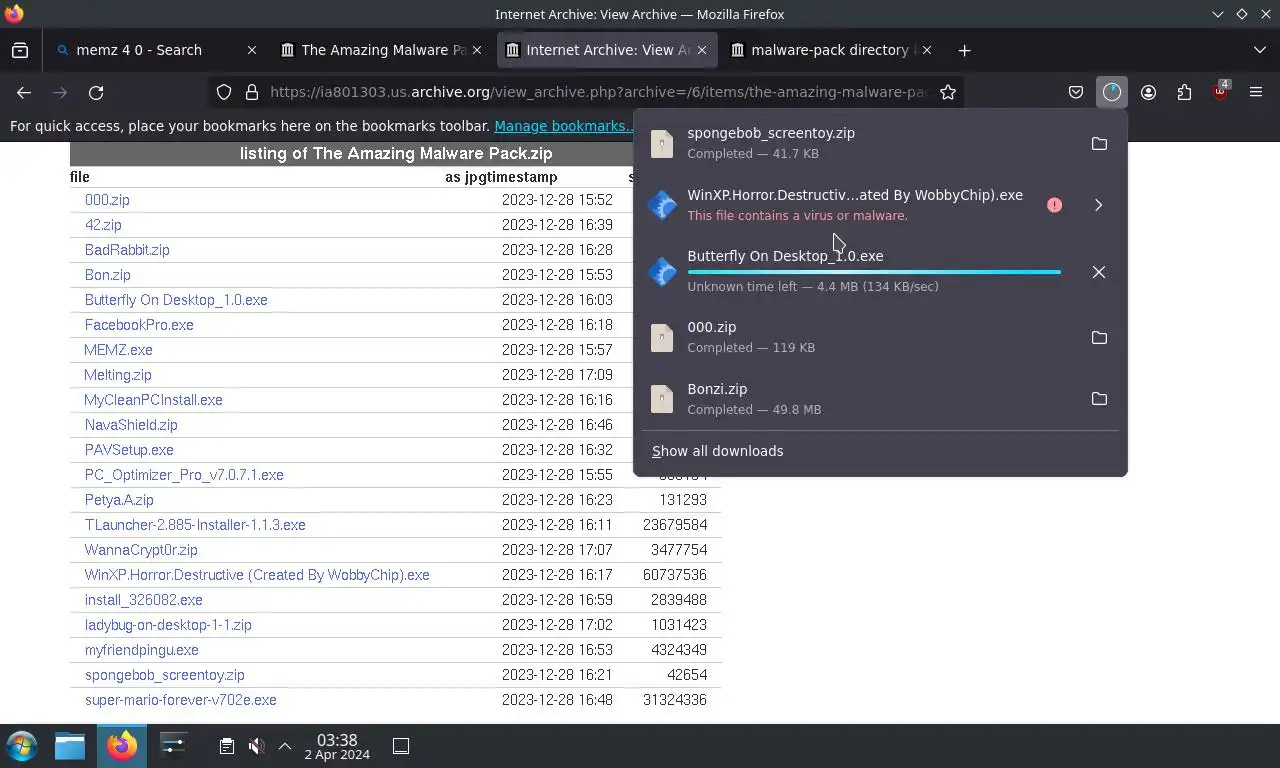Open uBlock Origin extension icon
The image size is (1280, 768).
[1220, 92]
